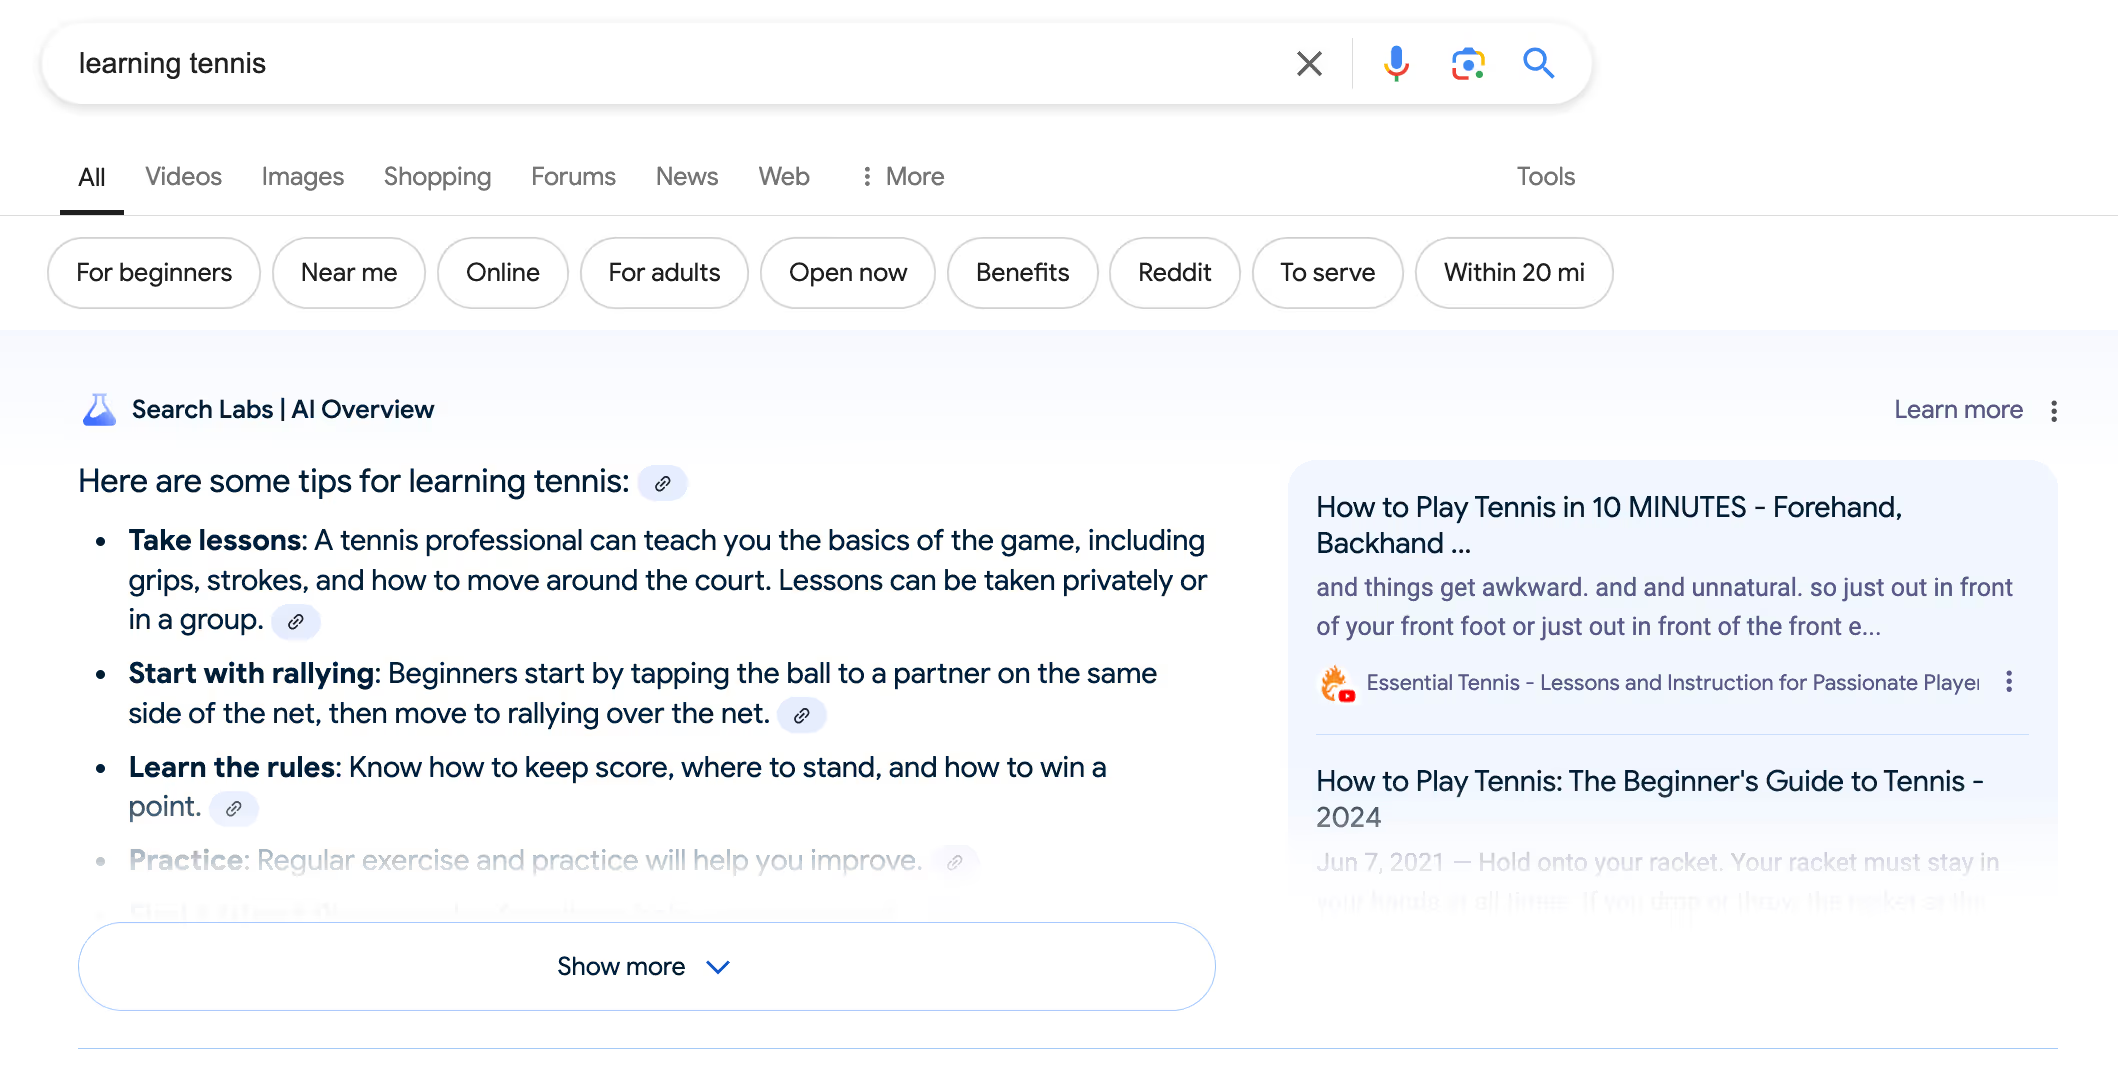Select the Open now filter chip
The image size is (2118, 1074).
tap(848, 273)
